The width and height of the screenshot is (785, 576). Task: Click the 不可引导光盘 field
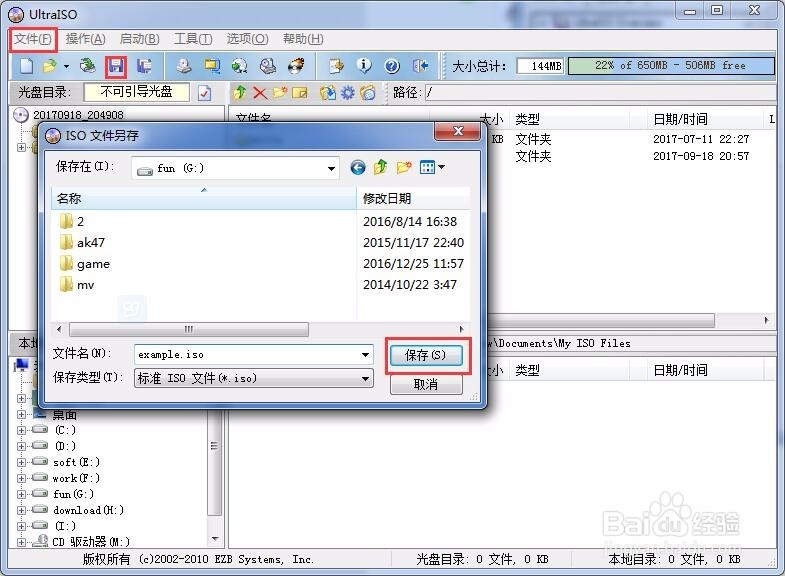click(137, 92)
